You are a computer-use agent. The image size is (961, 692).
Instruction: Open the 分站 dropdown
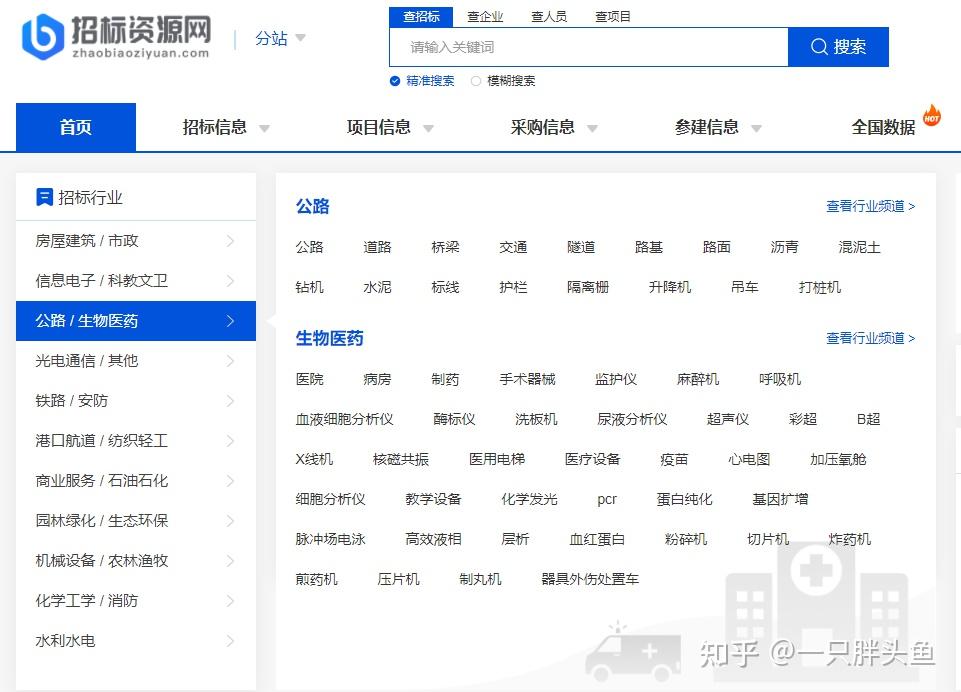point(280,39)
